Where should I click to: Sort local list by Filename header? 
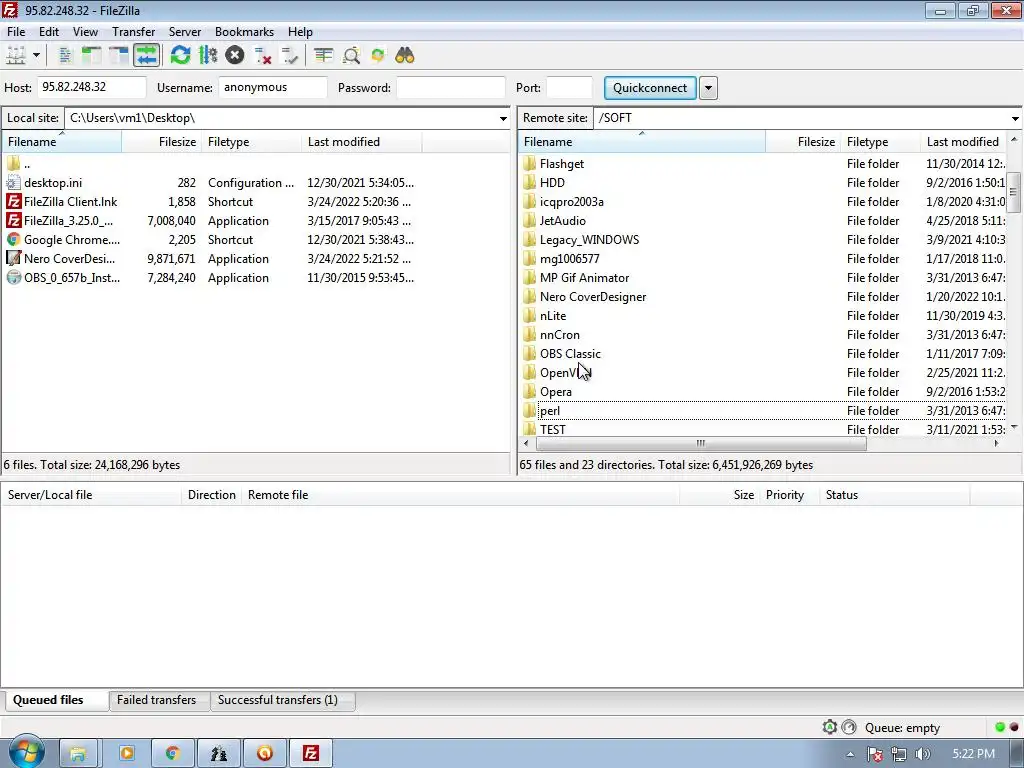(61, 142)
